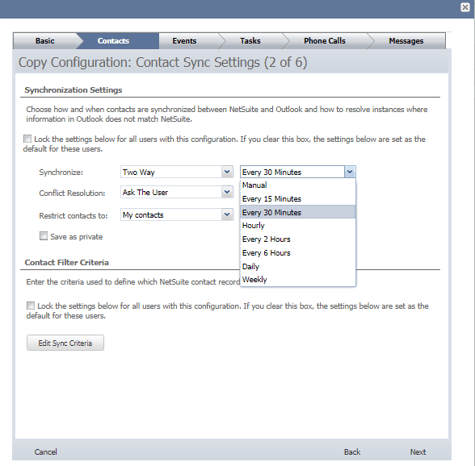Screen dimensions: 475x466
Task: Select Every 2 Hours option
Action: [298, 239]
